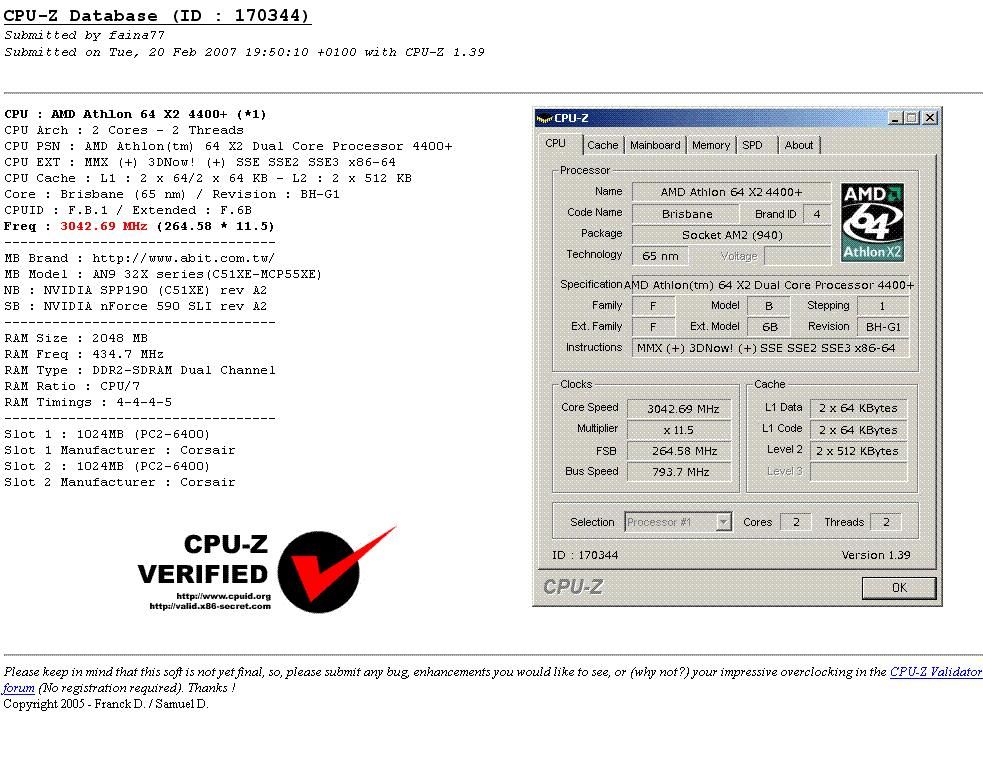The height and width of the screenshot is (758, 983).
Task: Click the Cores count field
Action: [x=796, y=522]
